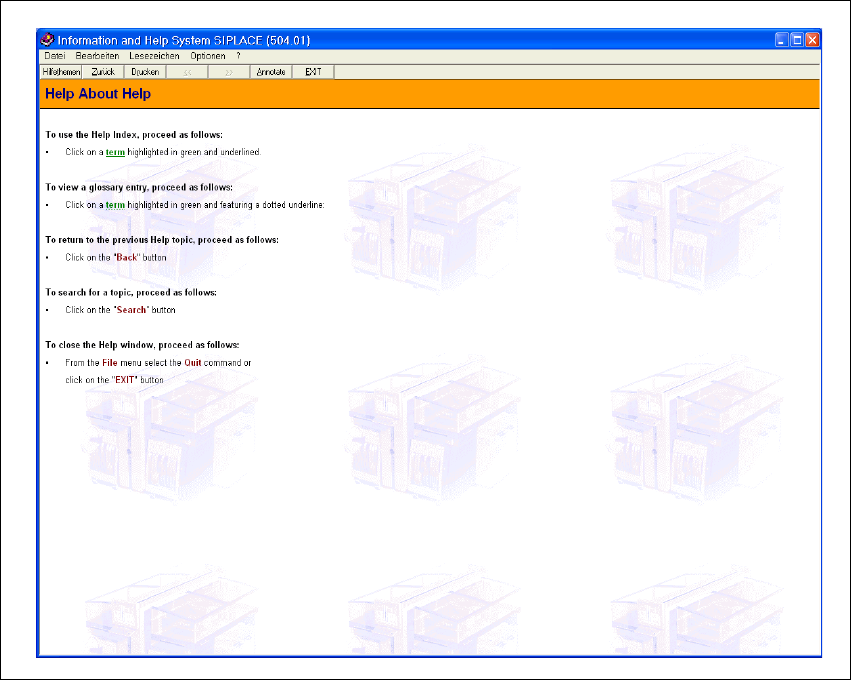Screen dimensions: 851x680
Task: Click the next topic >> button
Action: coord(229,72)
